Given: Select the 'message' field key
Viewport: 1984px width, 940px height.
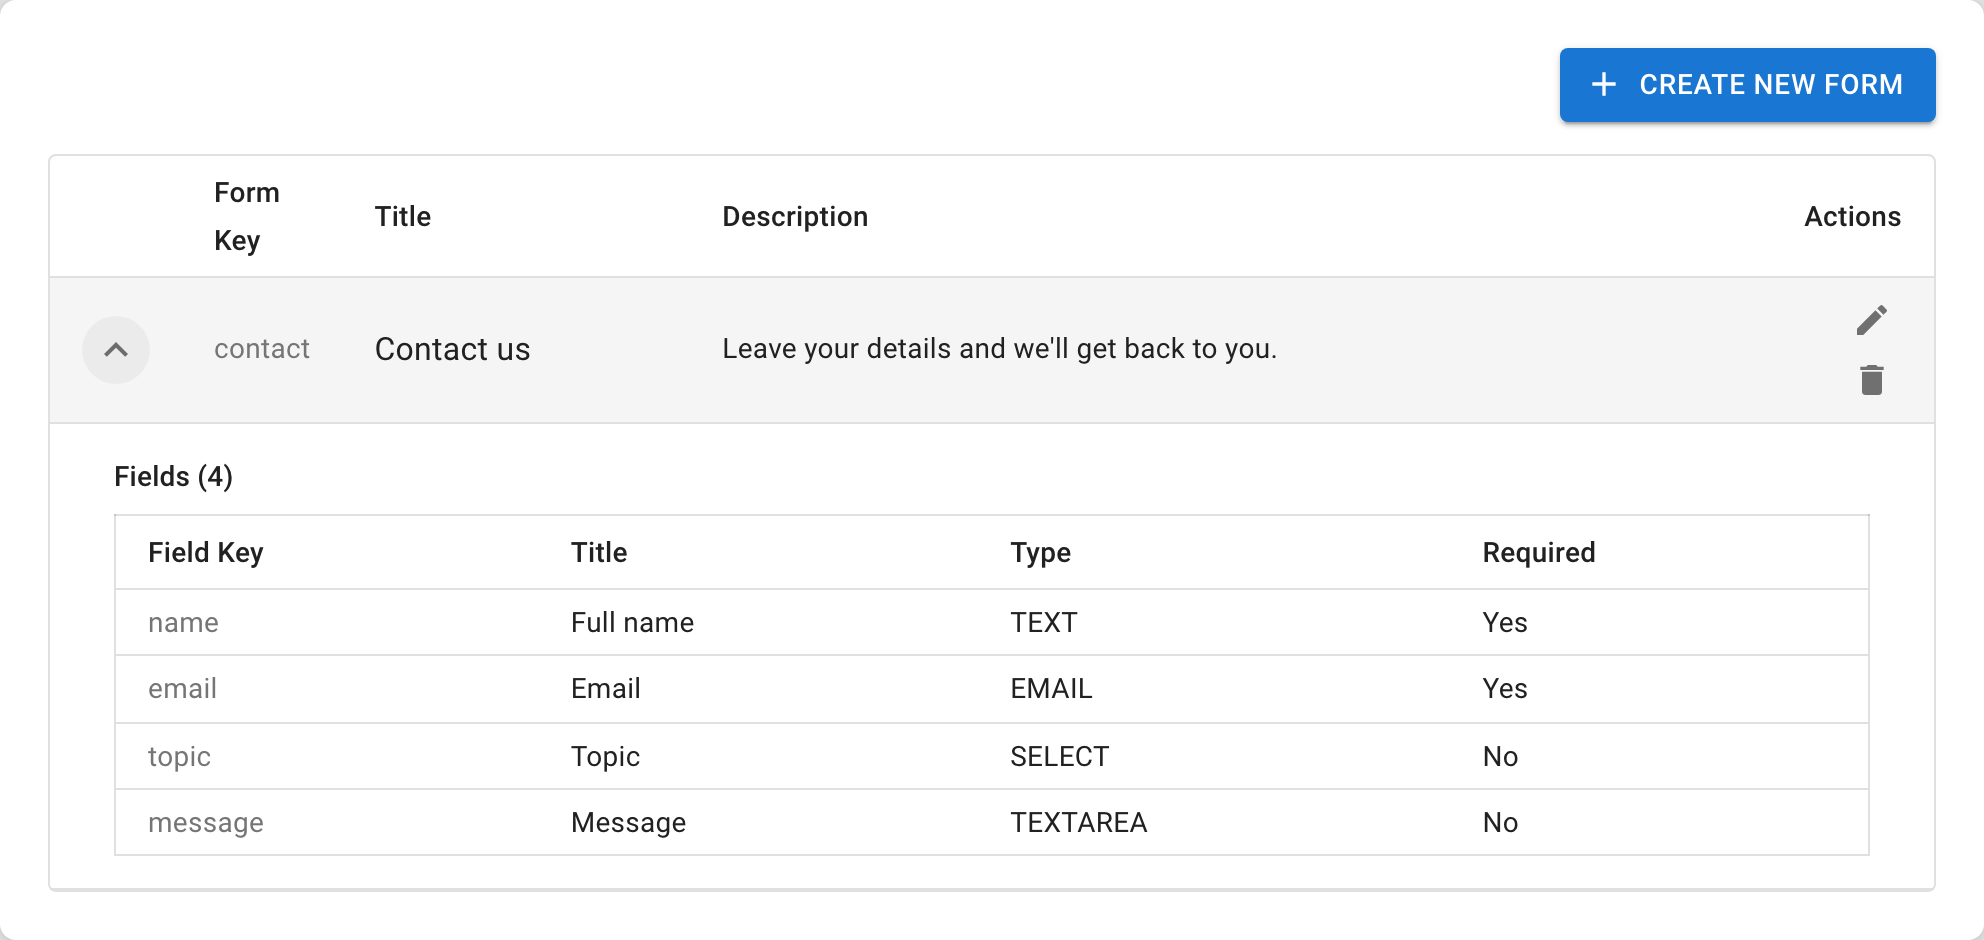Looking at the screenshot, I should pos(206,822).
